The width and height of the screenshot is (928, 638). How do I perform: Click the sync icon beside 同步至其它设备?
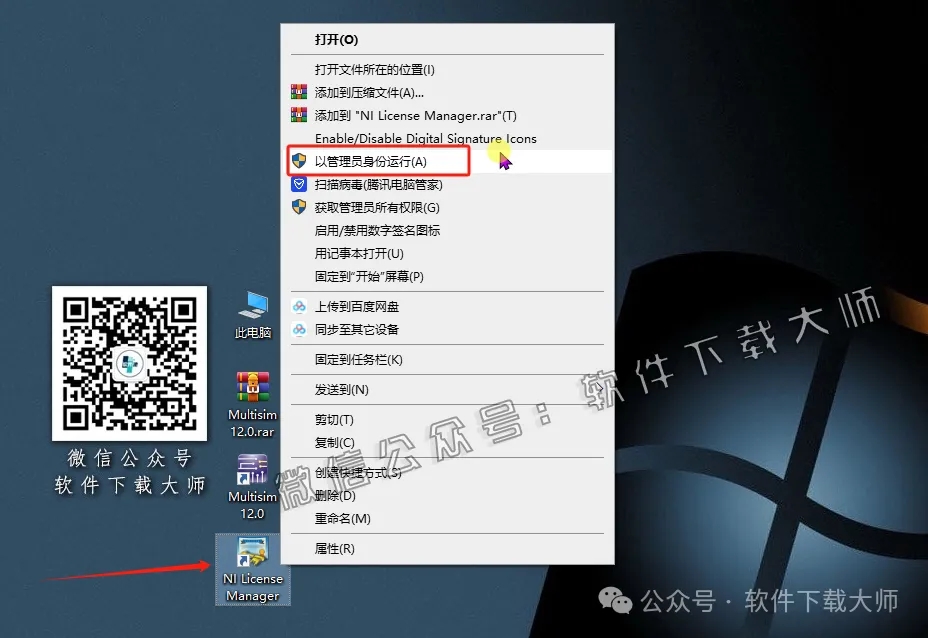point(298,329)
